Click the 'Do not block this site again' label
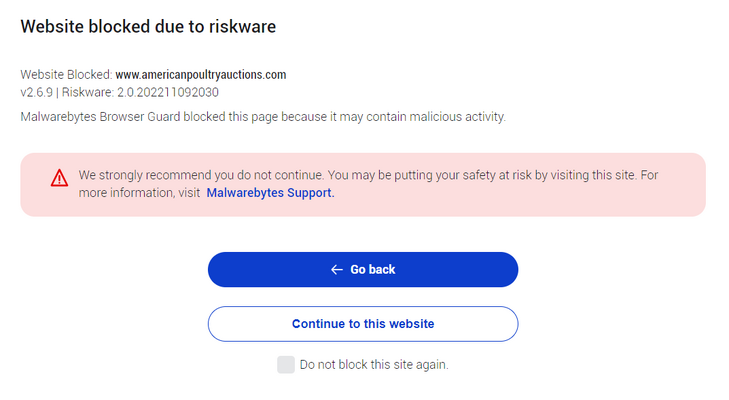 pyautogui.click(x=374, y=365)
